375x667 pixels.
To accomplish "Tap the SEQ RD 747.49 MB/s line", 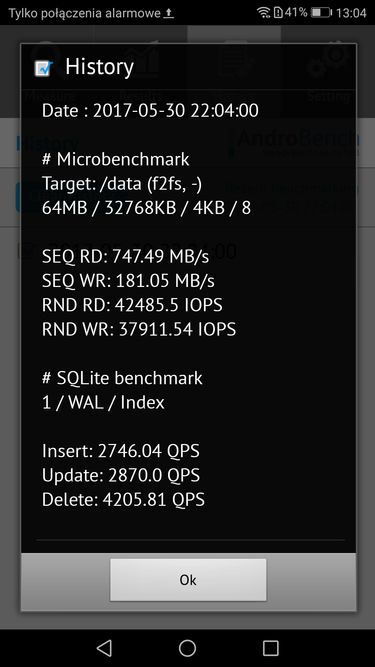I will 125,257.
